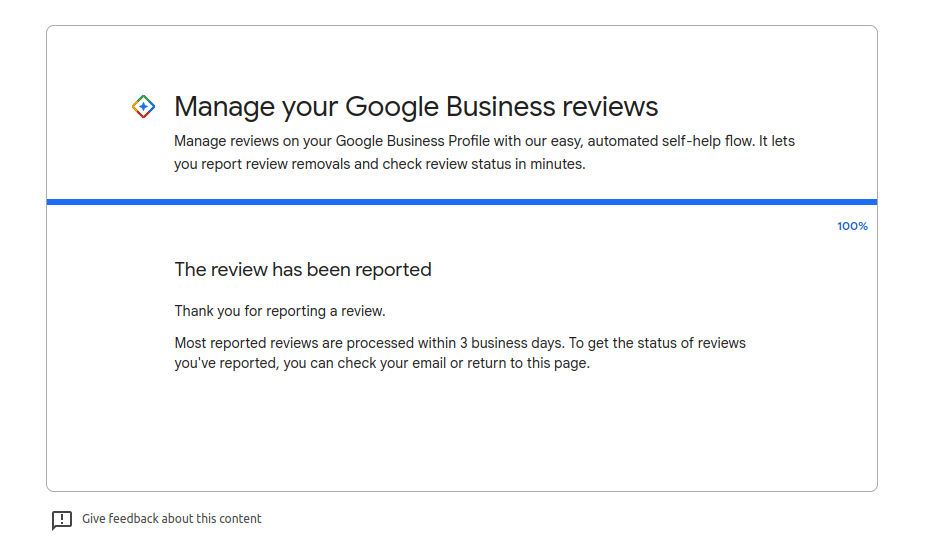
Task: Click Thank you for reporting a review text
Action: coord(280,311)
